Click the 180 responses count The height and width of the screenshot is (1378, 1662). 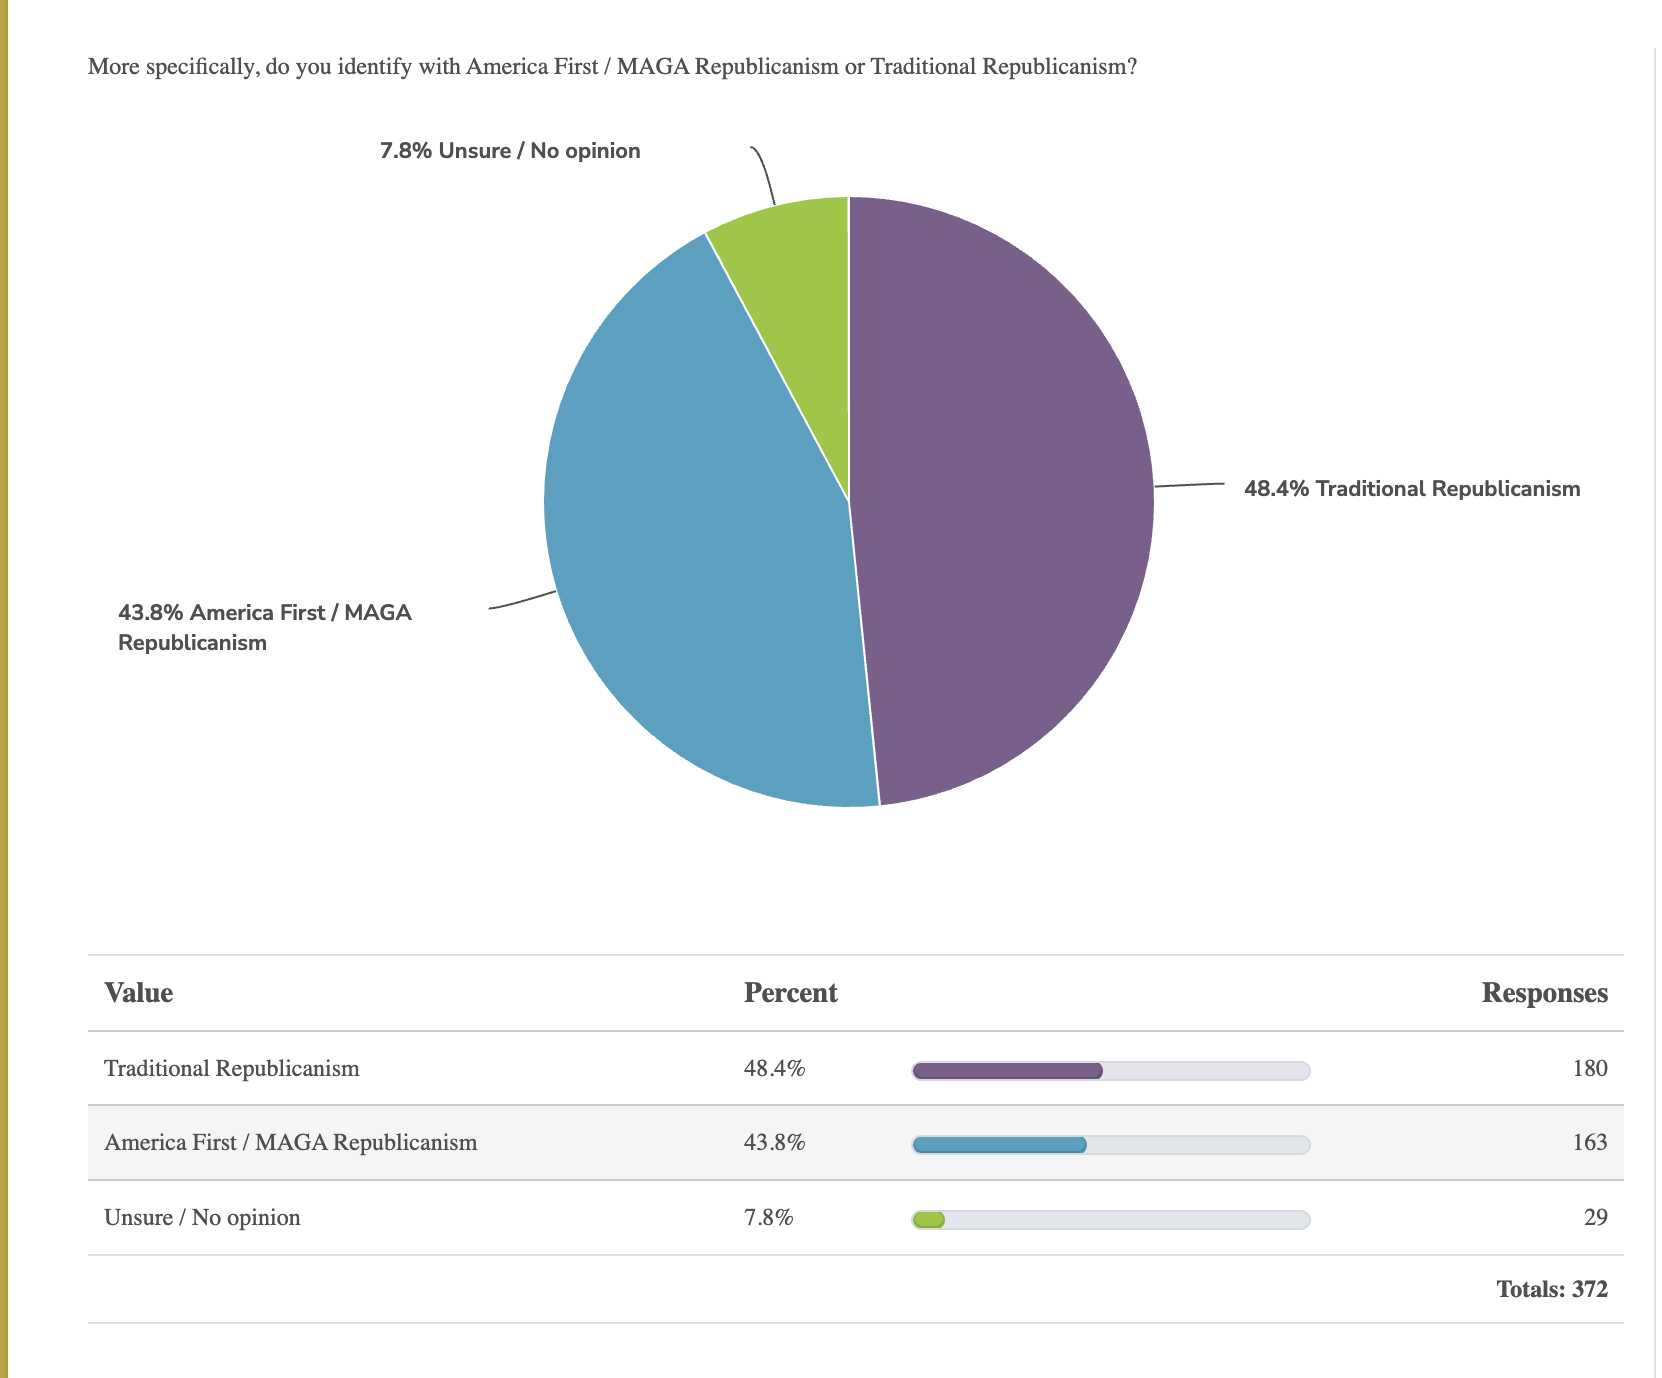coord(1589,1069)
